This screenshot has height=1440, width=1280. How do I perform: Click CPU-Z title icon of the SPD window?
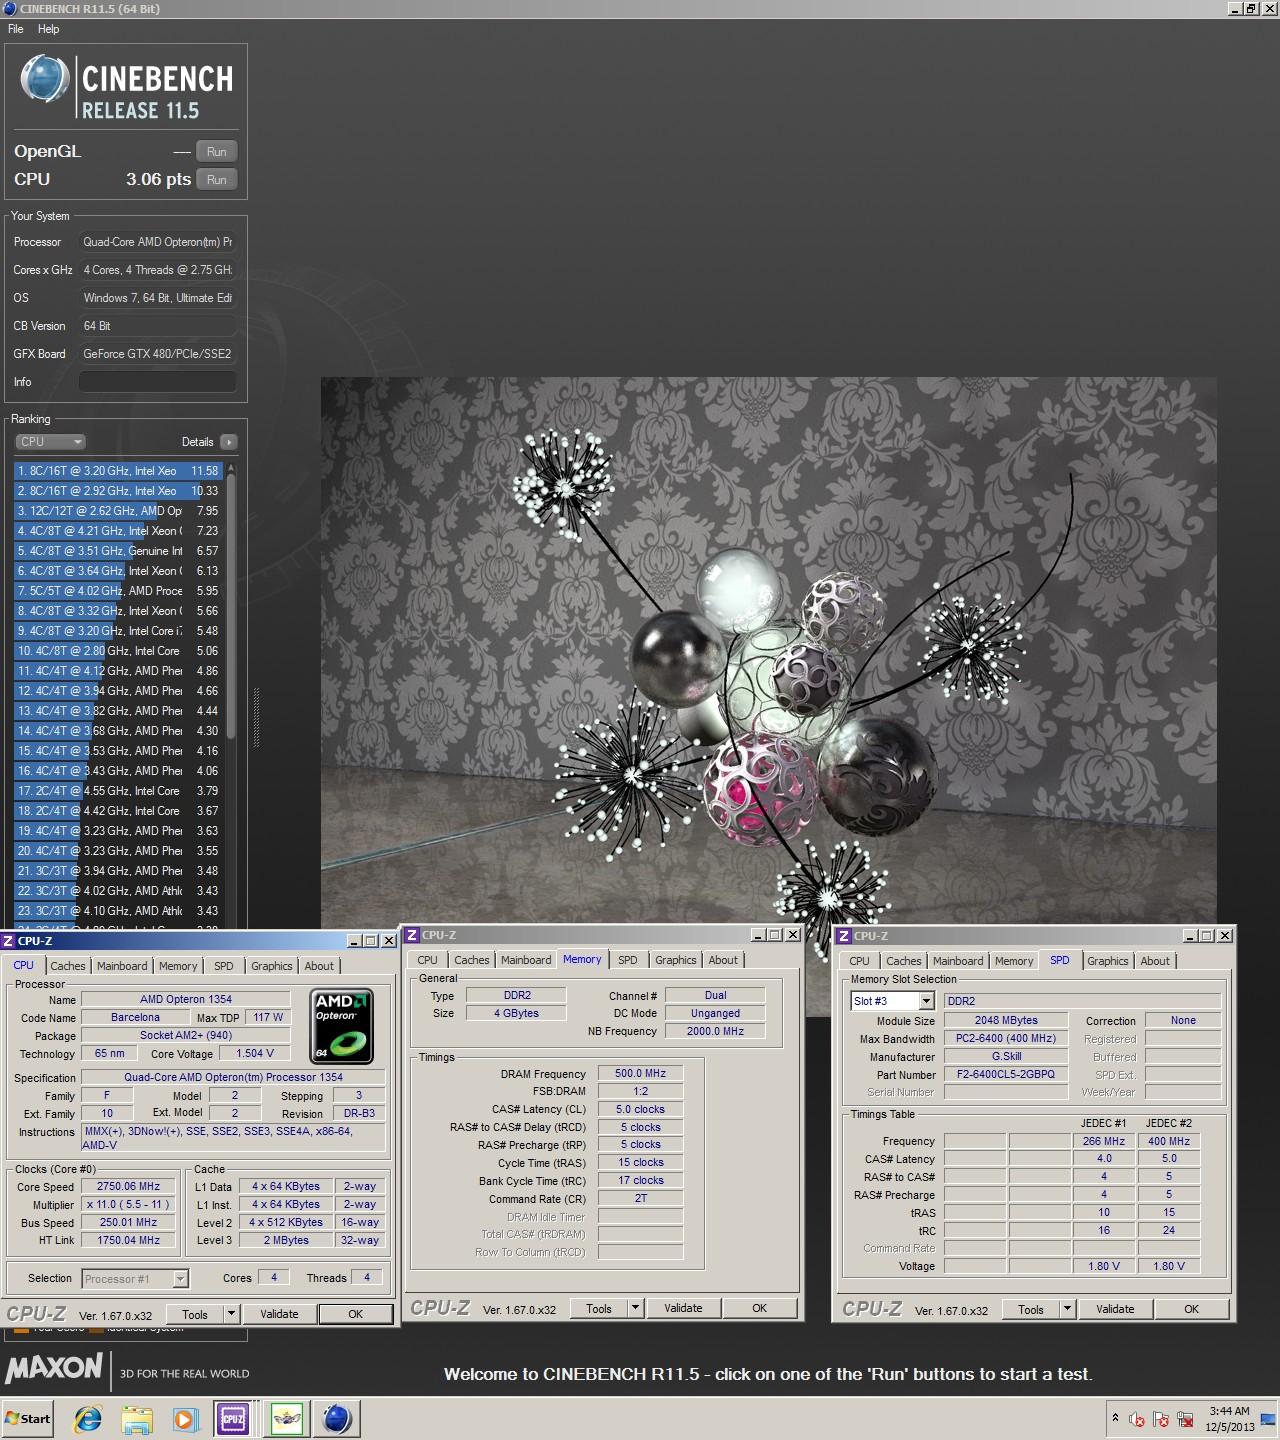(x=843, y=936)
